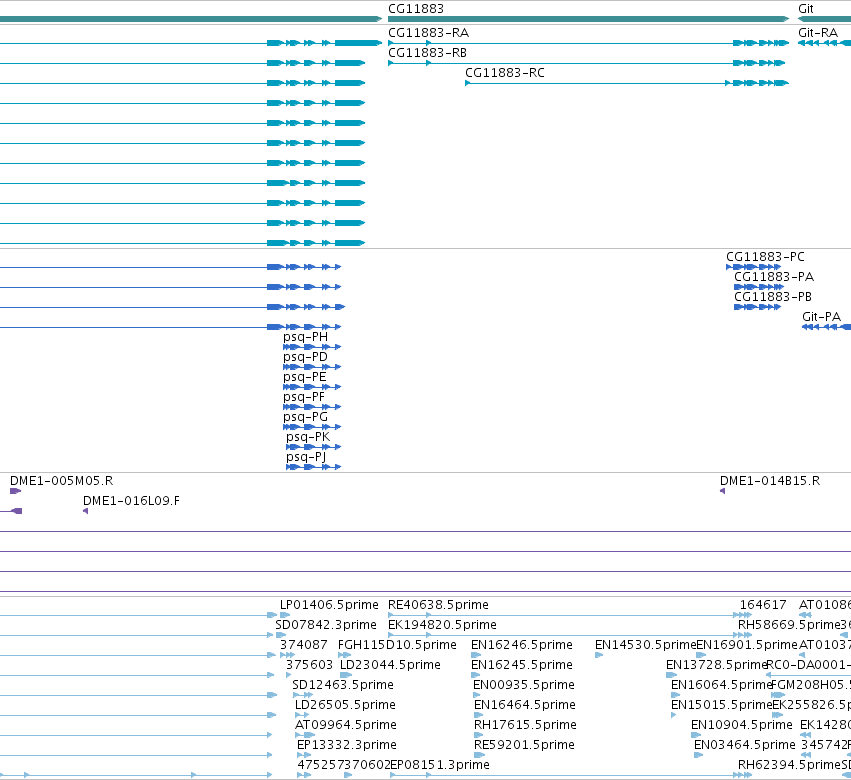
Task: Select the Git-RA transcript label
Action: (x=818, y=33)
